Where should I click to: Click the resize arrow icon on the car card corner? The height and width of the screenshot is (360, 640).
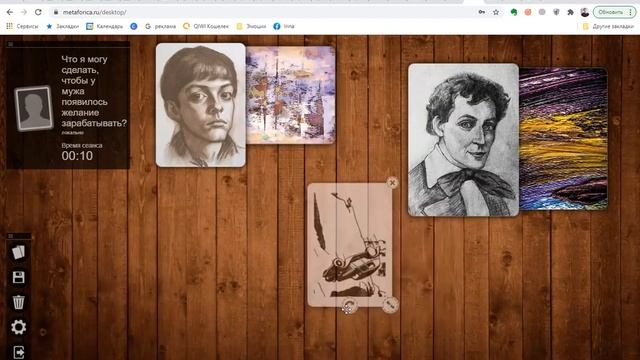[390, 304]
